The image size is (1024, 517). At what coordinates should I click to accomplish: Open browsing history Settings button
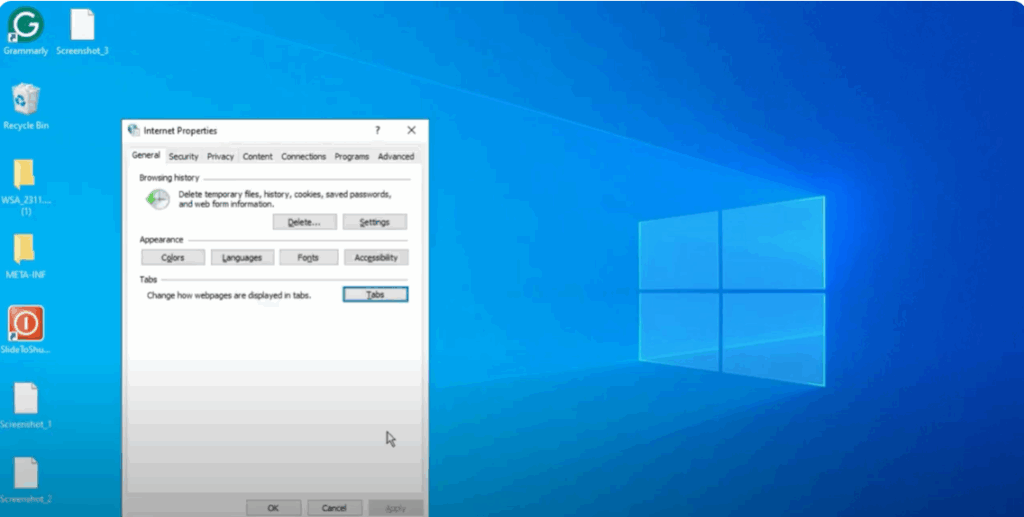(x=374, y=222)
